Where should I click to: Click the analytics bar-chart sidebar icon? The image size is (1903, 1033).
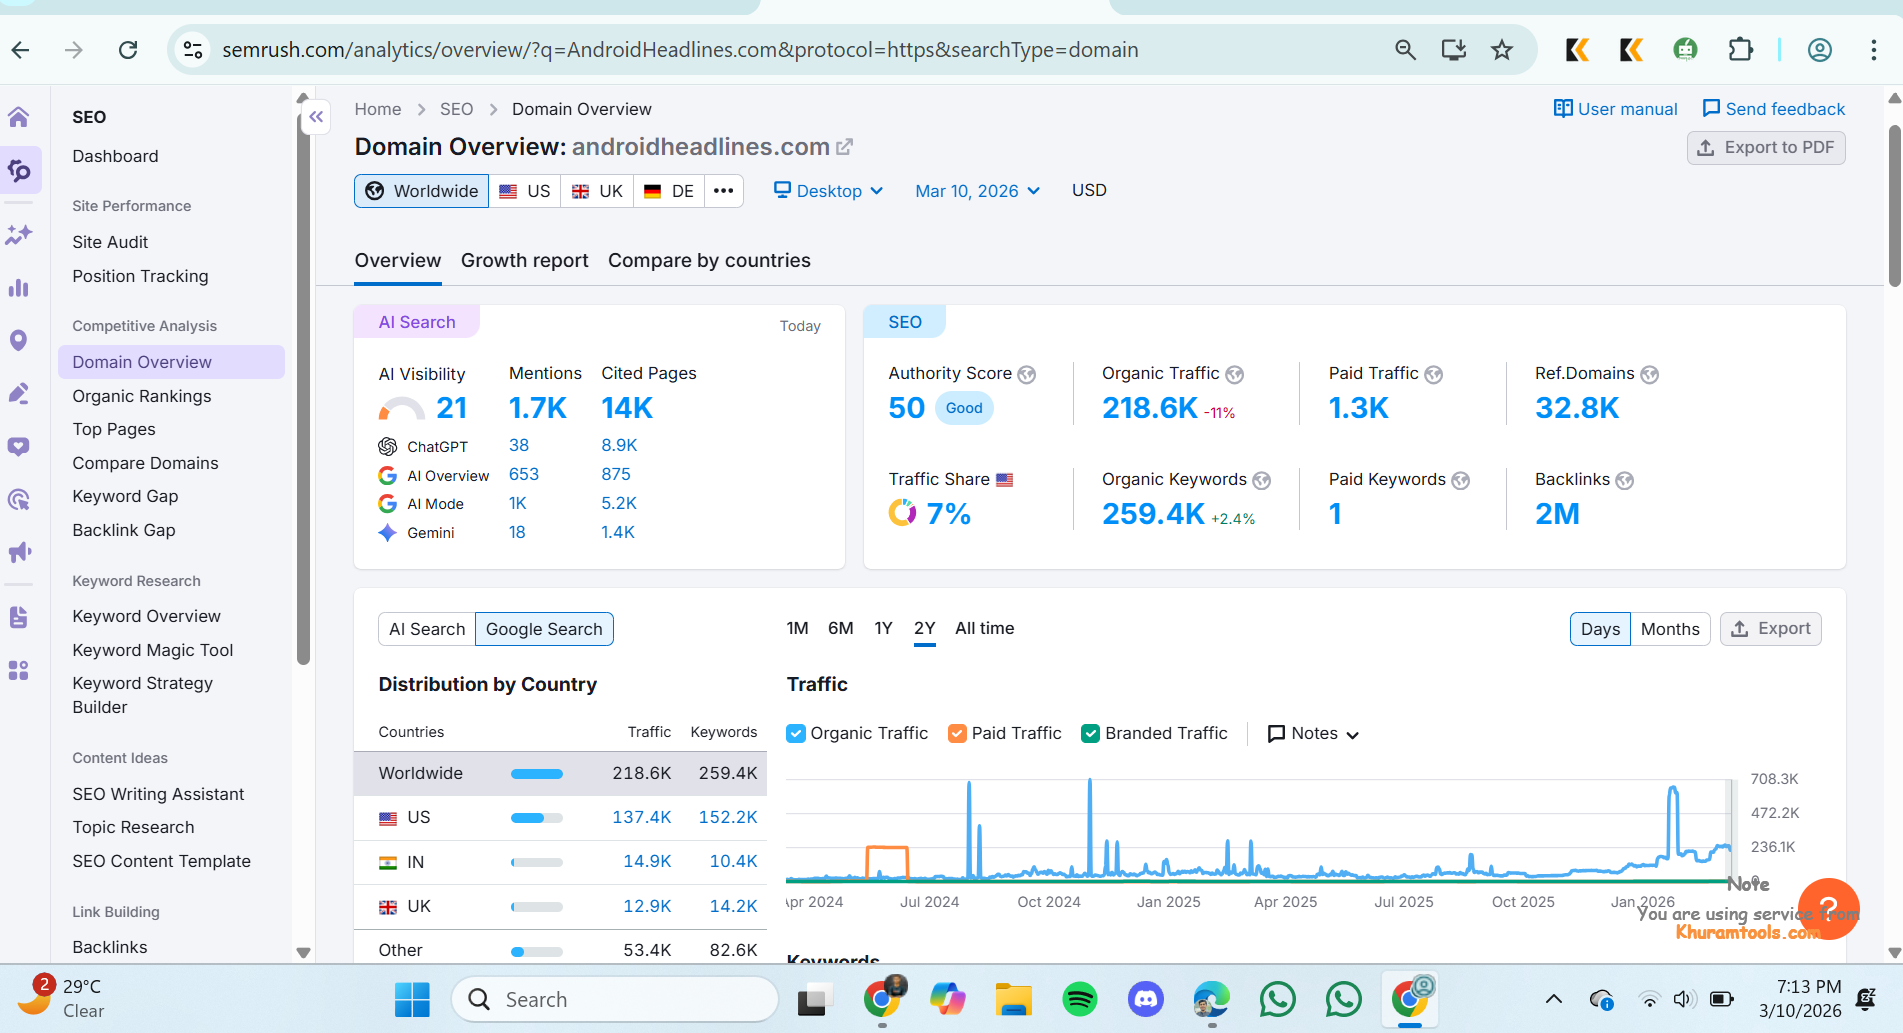tap(20, 288)
